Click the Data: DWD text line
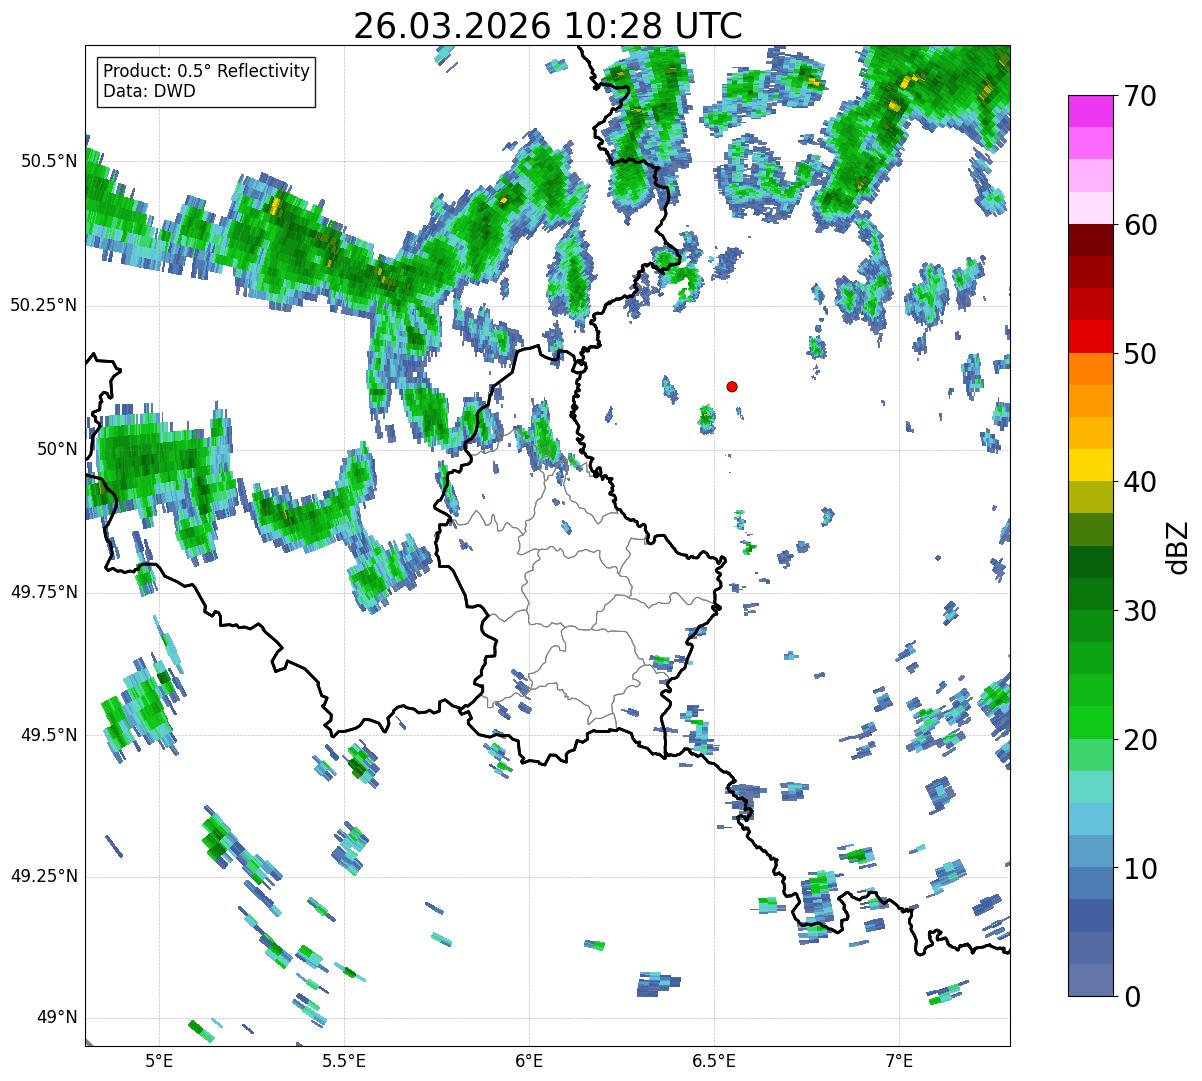1202x1081 pixels. point(150,92)
